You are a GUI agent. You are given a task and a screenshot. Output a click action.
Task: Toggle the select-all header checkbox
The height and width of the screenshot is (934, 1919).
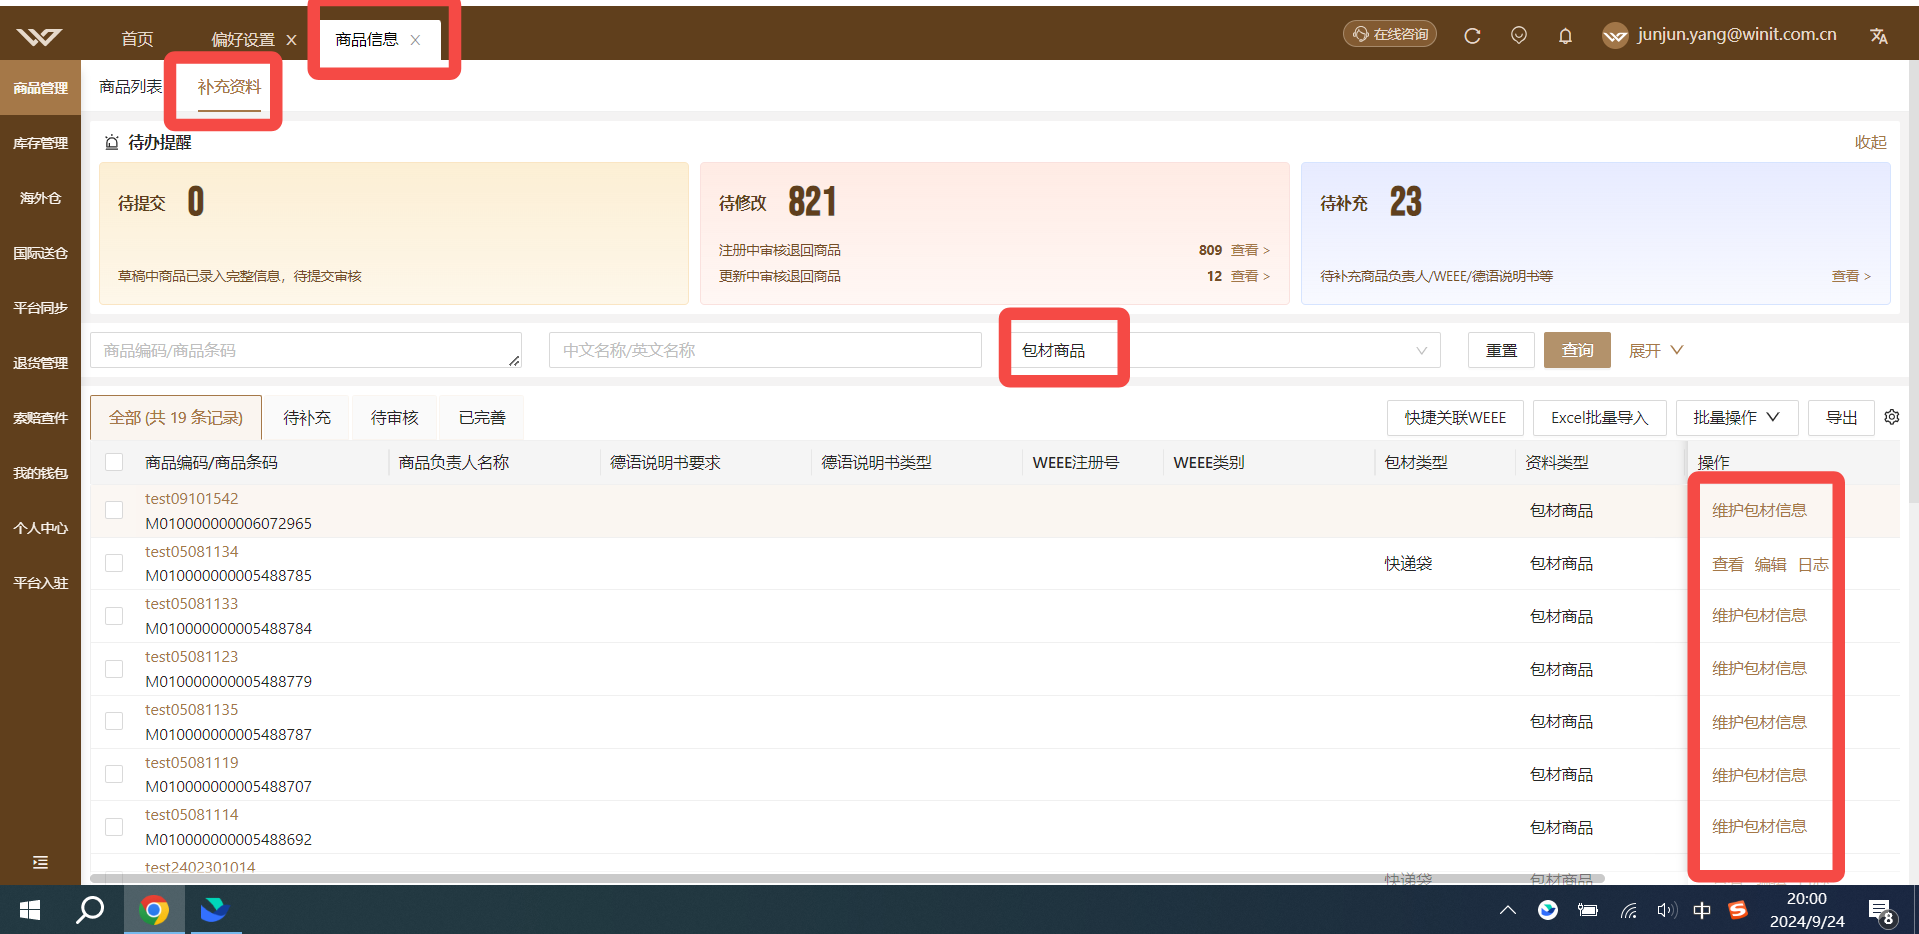(x=114, y=462)
